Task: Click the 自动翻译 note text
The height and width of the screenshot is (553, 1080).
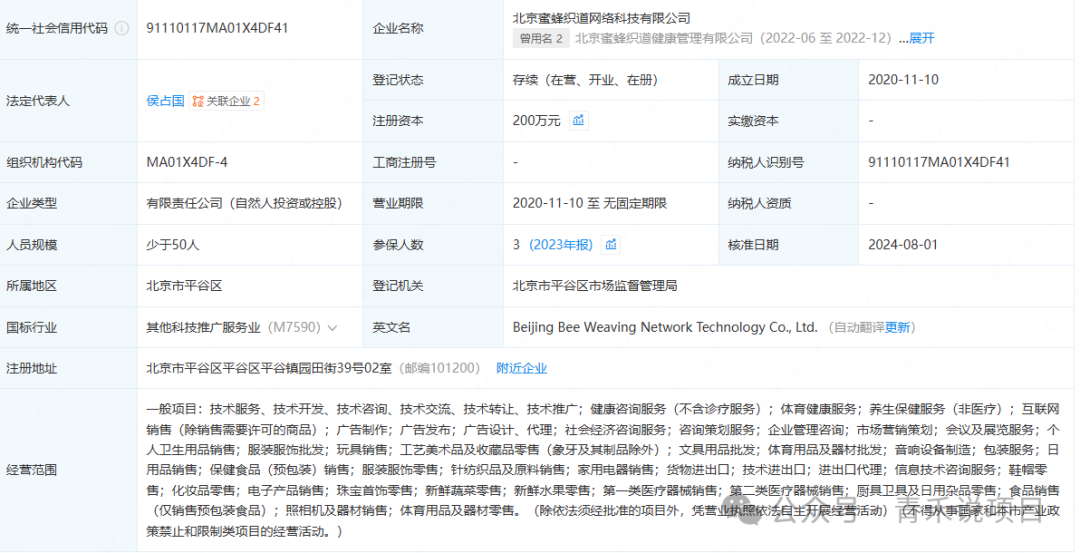Action: tap(859, 328)
